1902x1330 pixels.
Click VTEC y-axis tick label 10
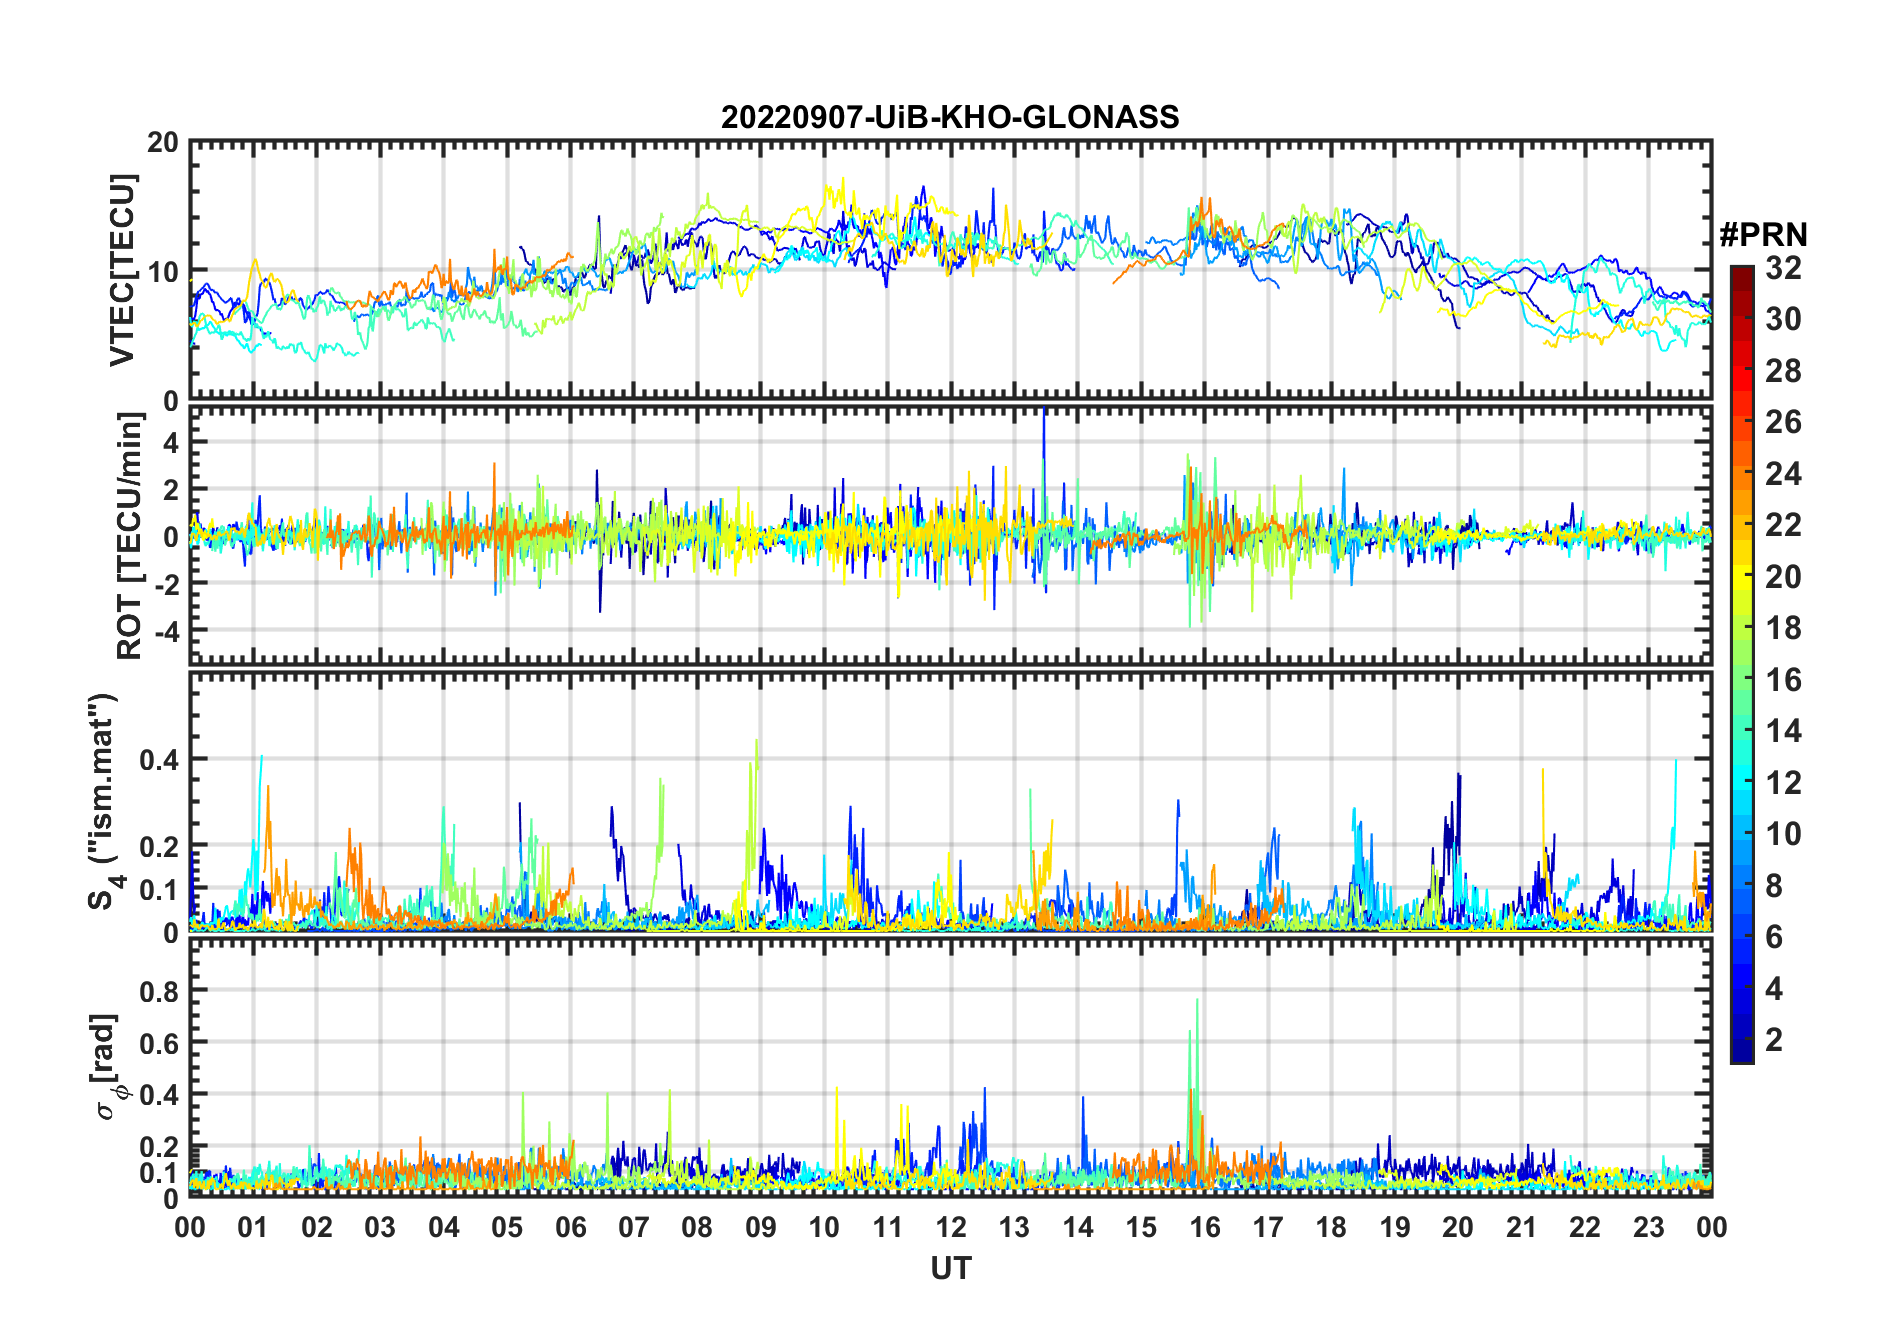point(163,271)
